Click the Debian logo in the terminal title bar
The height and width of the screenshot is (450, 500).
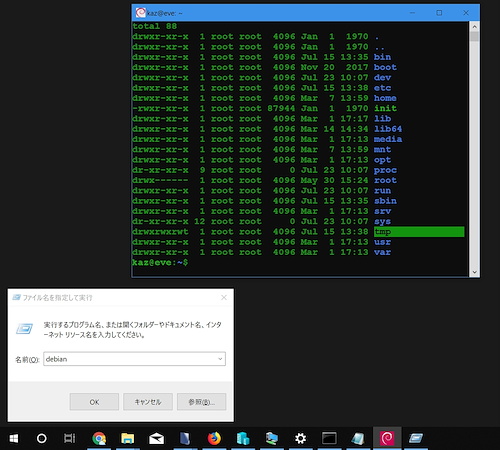(x=140, y=13)
